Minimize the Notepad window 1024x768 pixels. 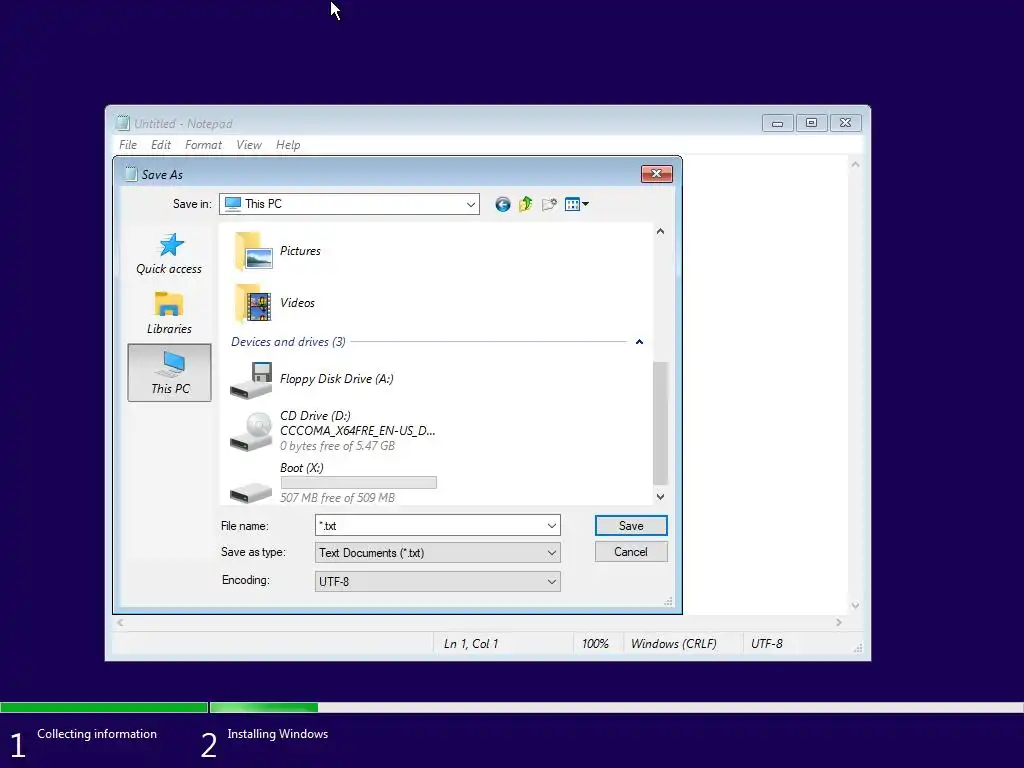(x=777, y=123)
